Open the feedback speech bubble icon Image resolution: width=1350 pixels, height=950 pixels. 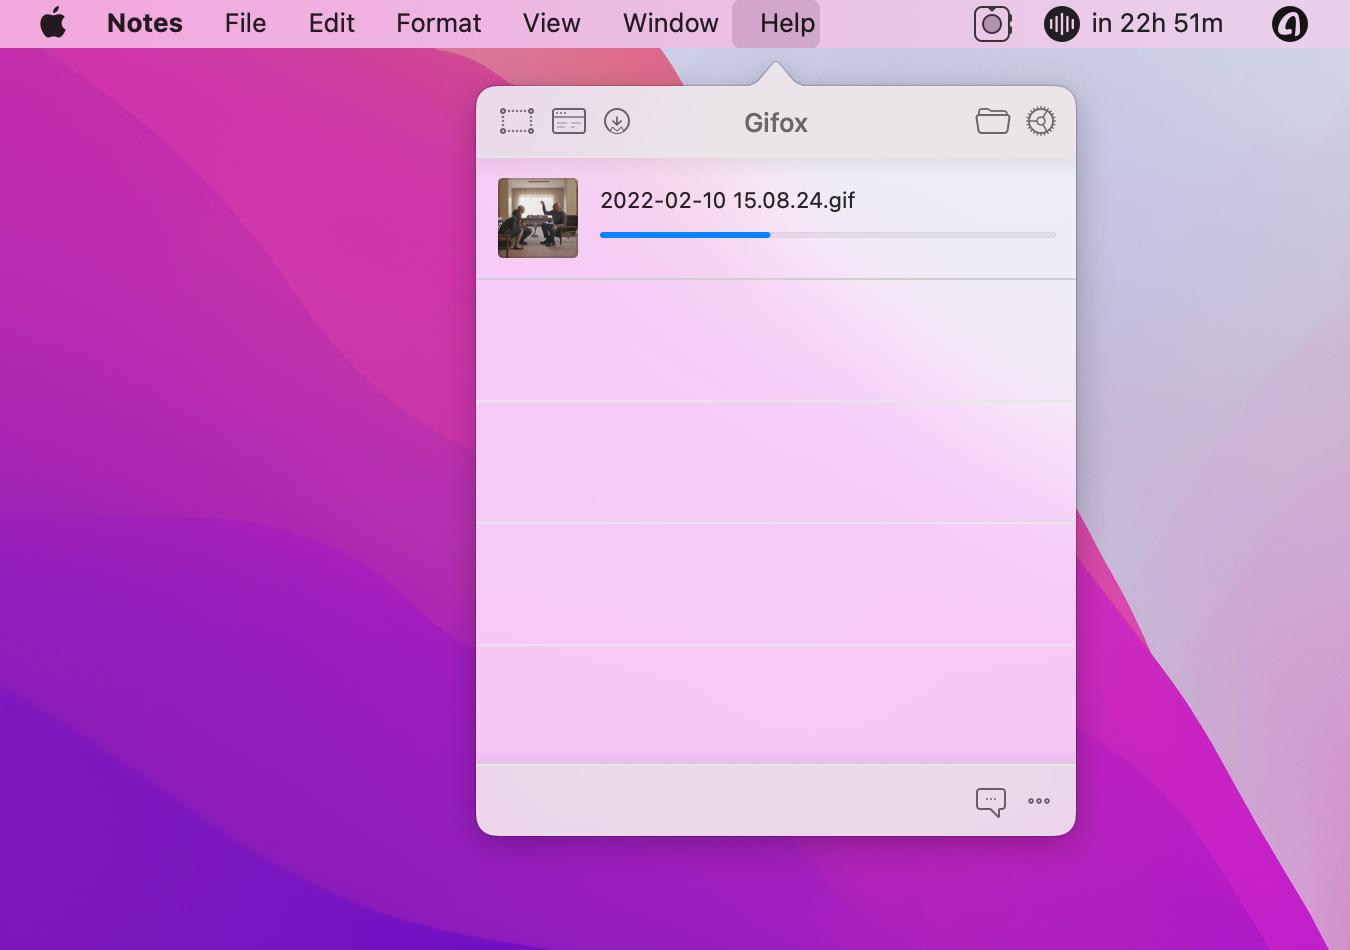[x=991, y=802]
